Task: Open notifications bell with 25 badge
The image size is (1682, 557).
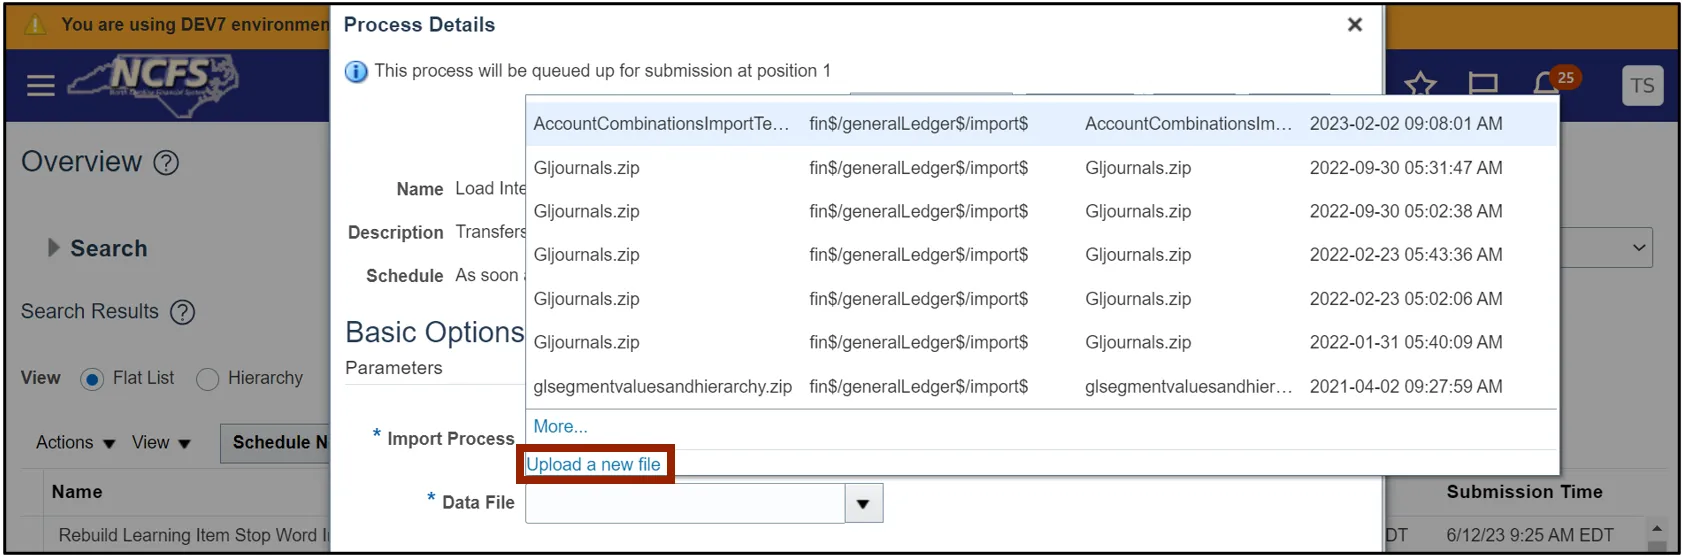Action: (1548, 84)
